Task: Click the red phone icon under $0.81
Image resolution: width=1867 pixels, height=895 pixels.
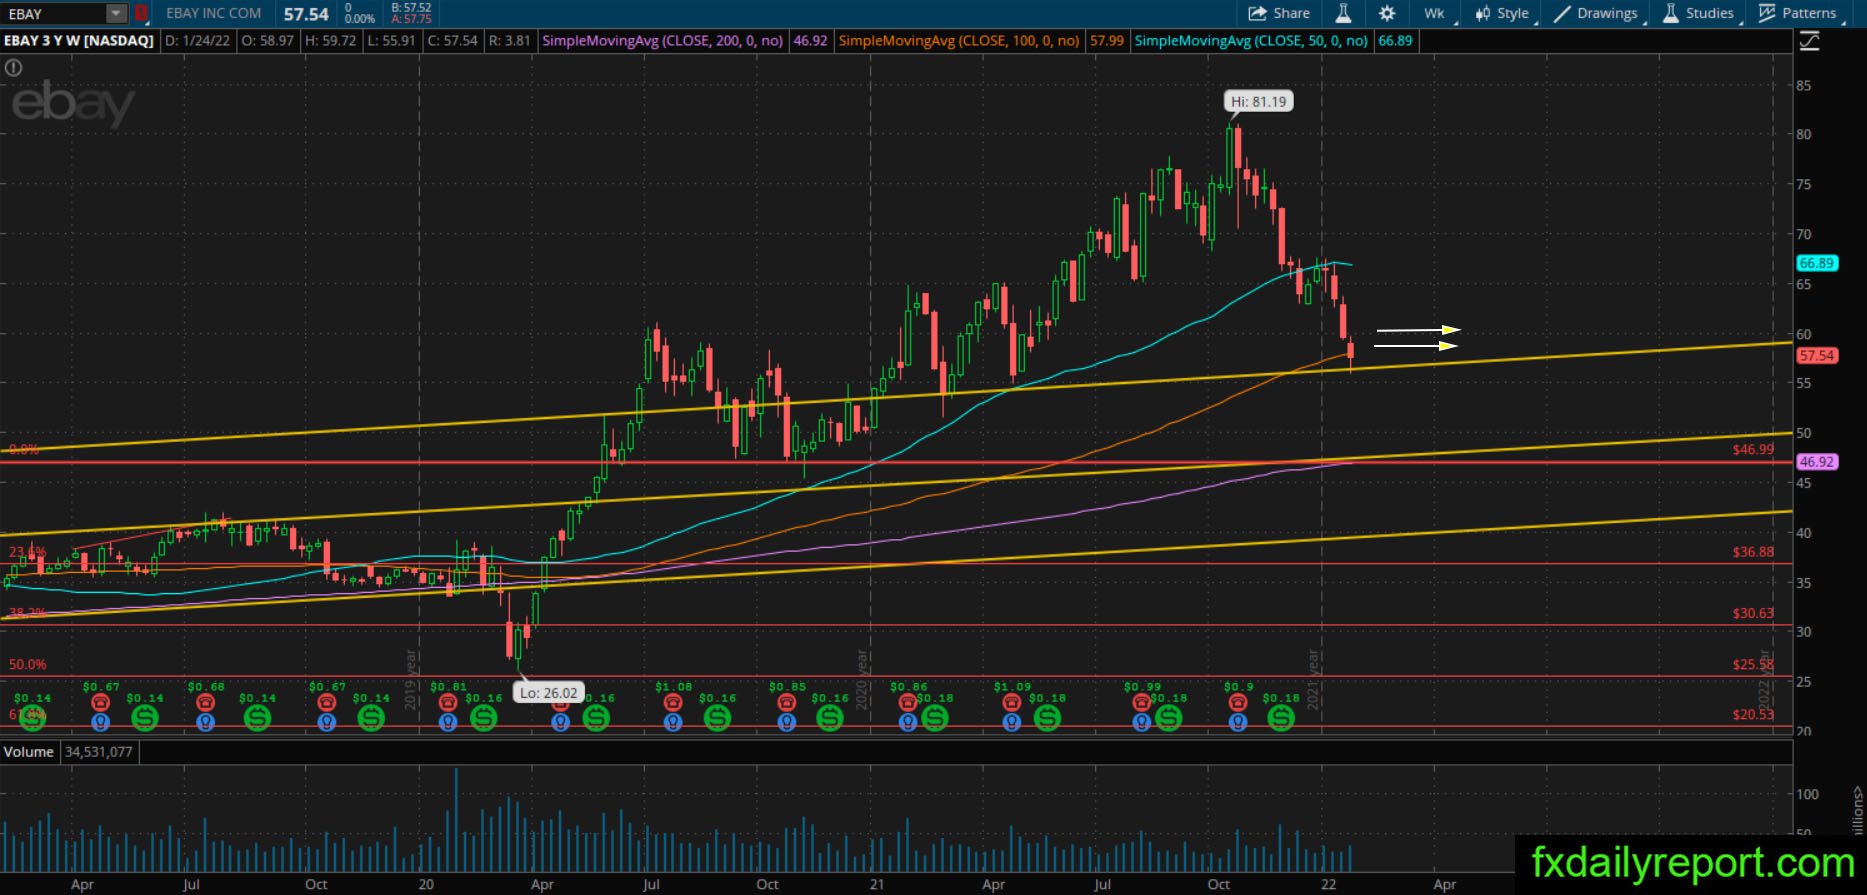Action: (448, 703)
